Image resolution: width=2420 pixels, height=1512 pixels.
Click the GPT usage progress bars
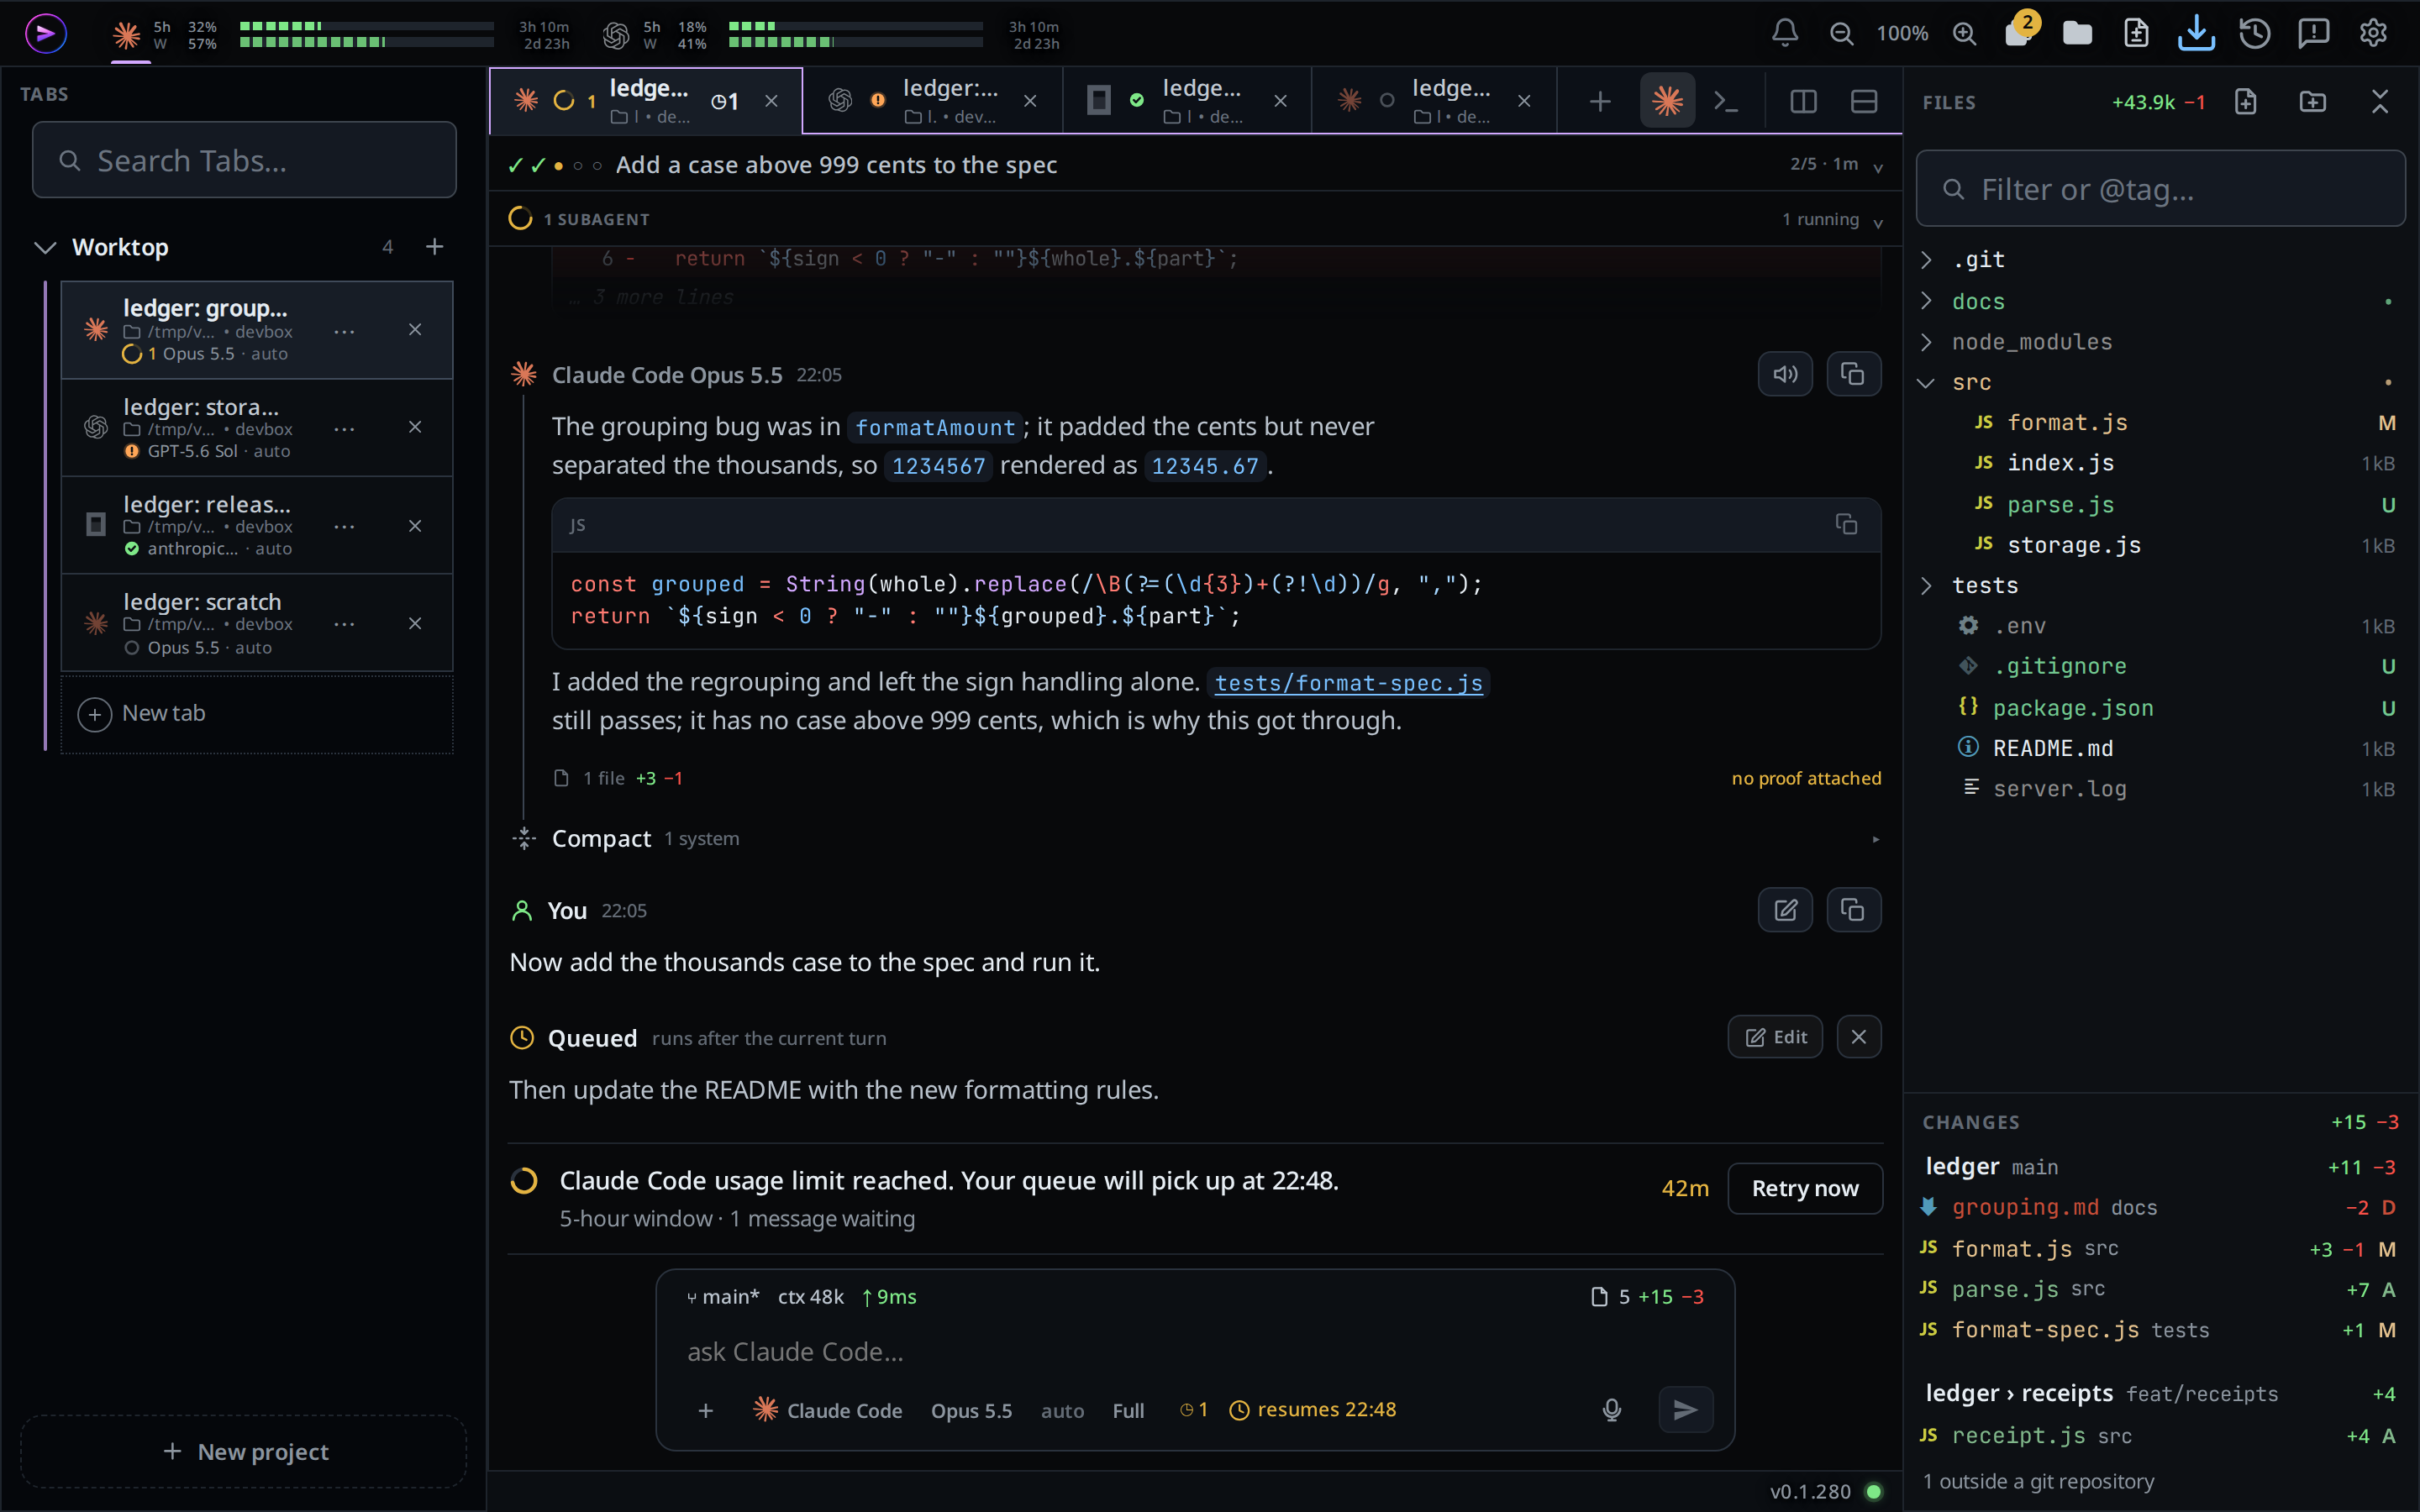(855, 34)
